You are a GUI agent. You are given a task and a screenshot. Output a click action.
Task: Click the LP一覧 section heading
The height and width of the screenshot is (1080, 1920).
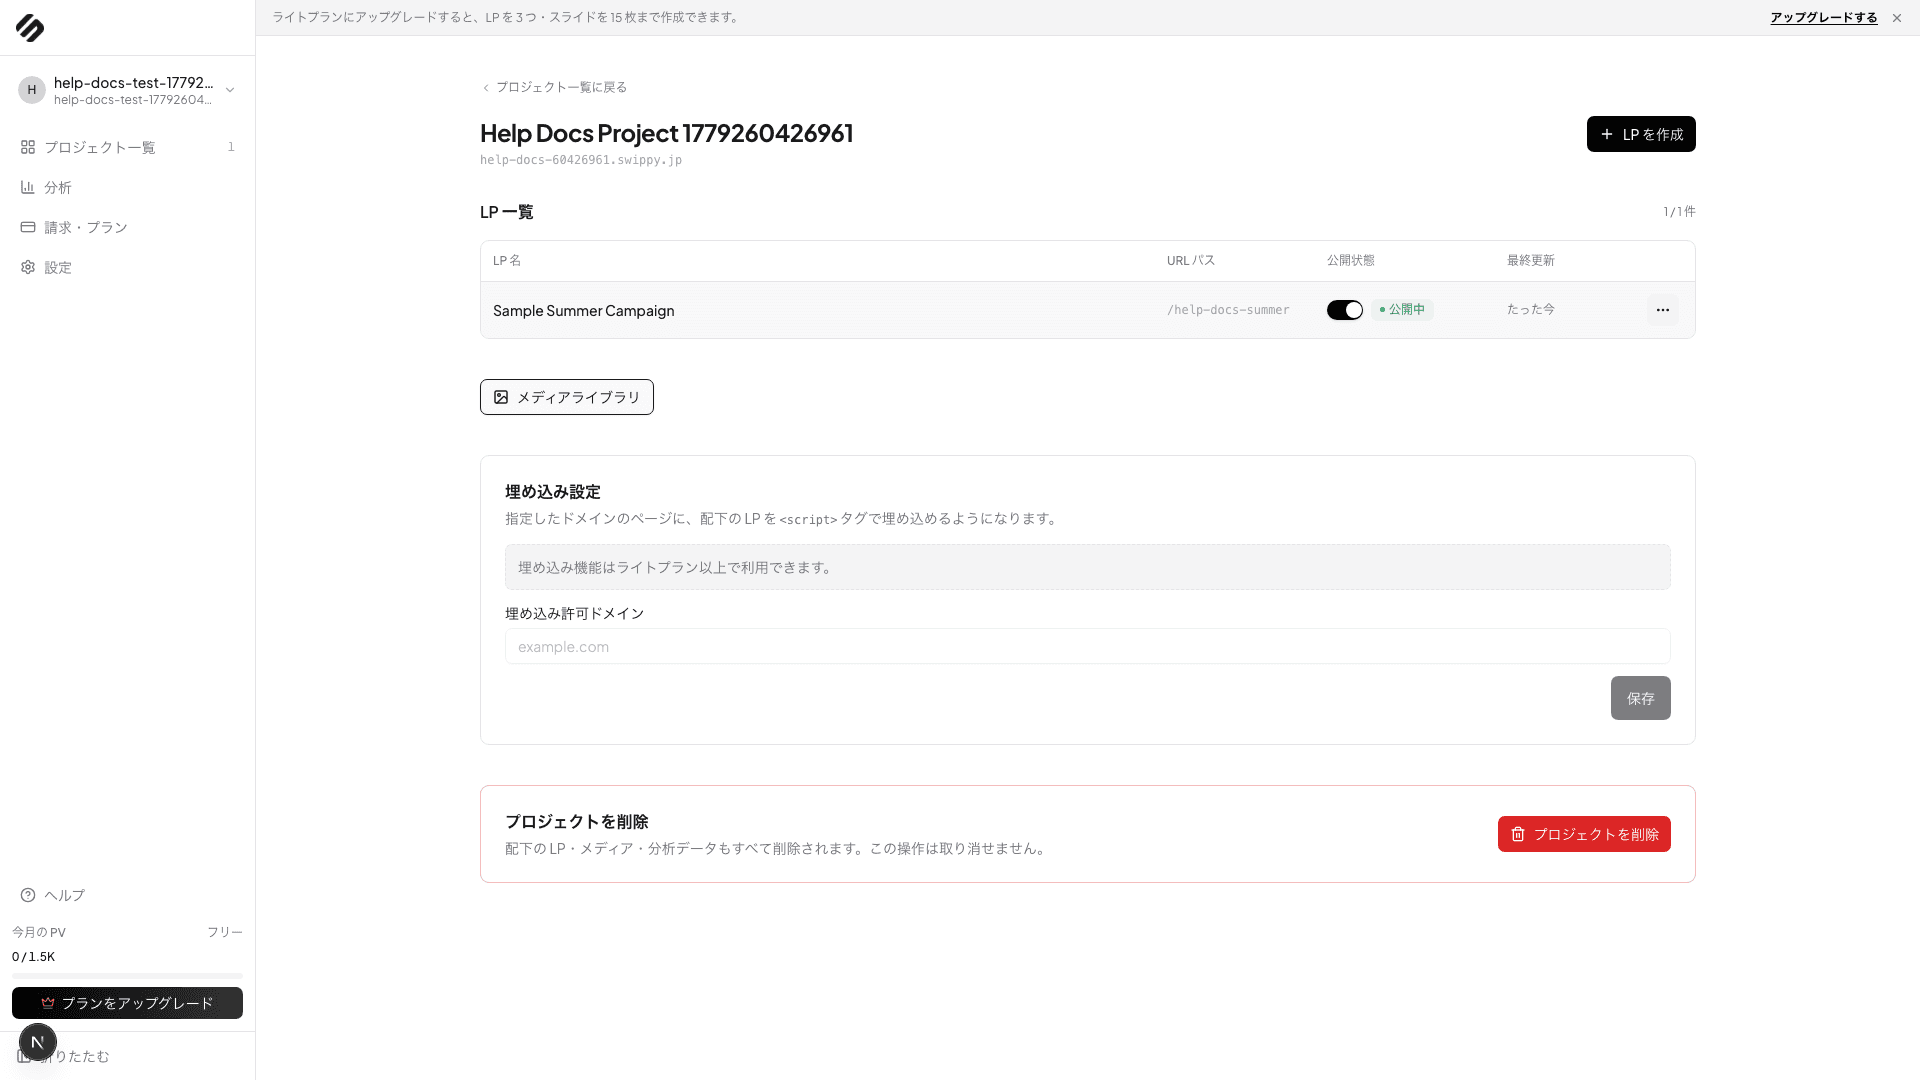pos(507,212)
